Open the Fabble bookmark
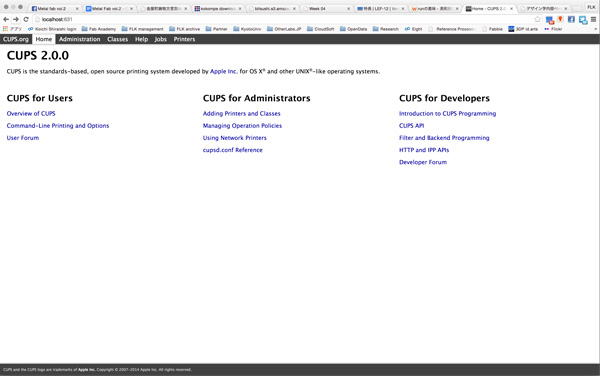This screenshot has height=376, width=600. coord(492,29)
